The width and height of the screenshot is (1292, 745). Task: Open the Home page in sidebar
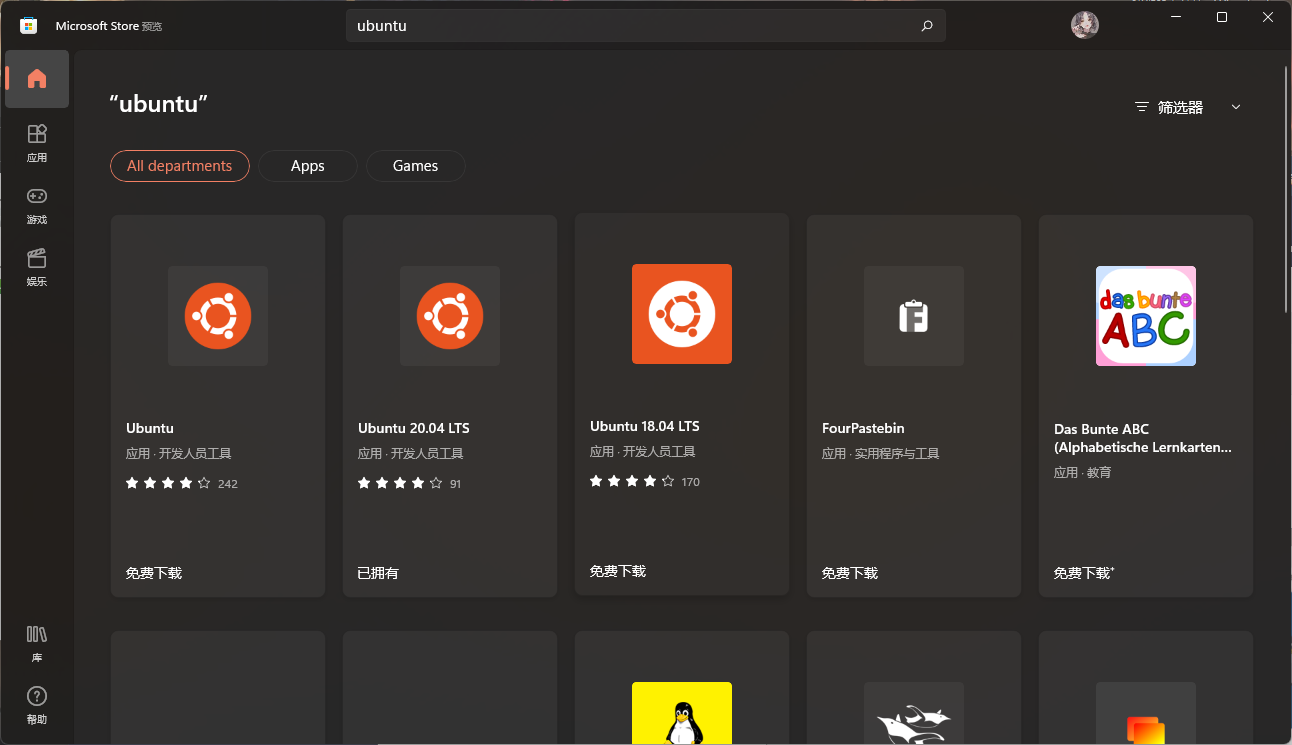37,79
